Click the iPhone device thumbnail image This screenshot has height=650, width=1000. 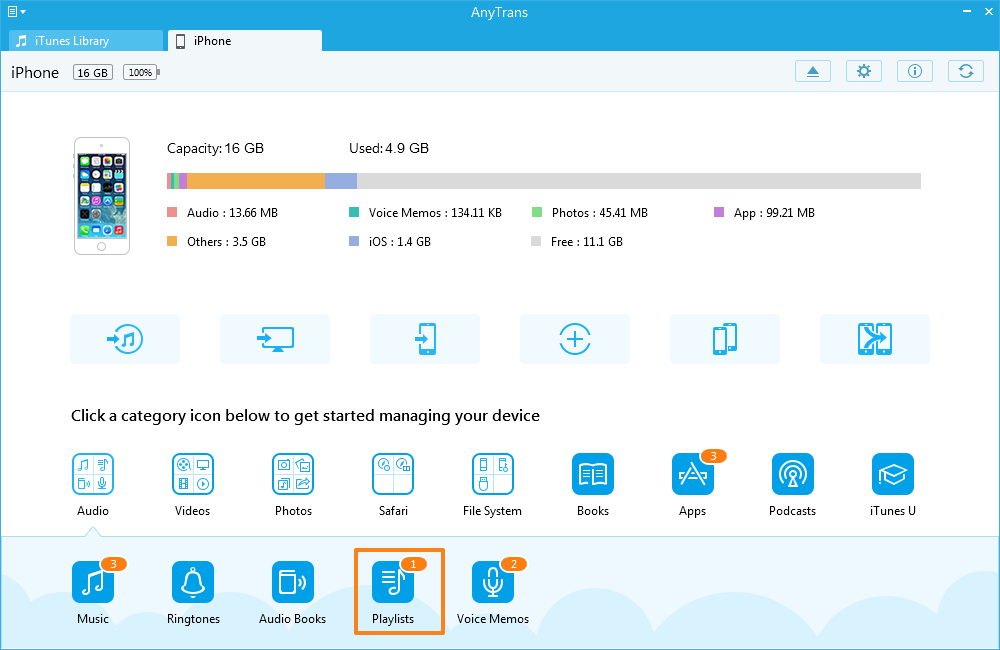tap(102, 196)
